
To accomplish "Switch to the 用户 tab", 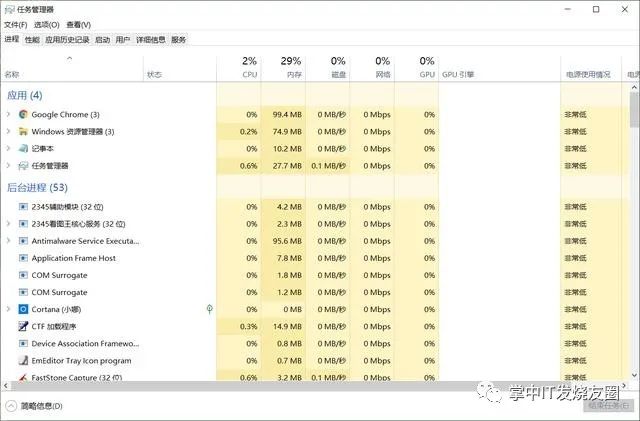I will point(123,40).
